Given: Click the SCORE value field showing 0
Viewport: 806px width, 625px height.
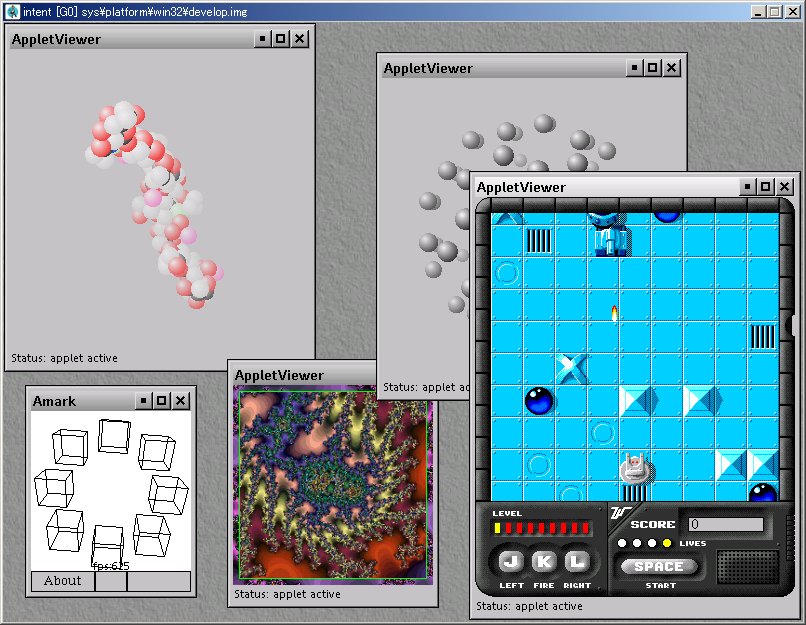Looking at the screenshot, I should coord(726,524).
